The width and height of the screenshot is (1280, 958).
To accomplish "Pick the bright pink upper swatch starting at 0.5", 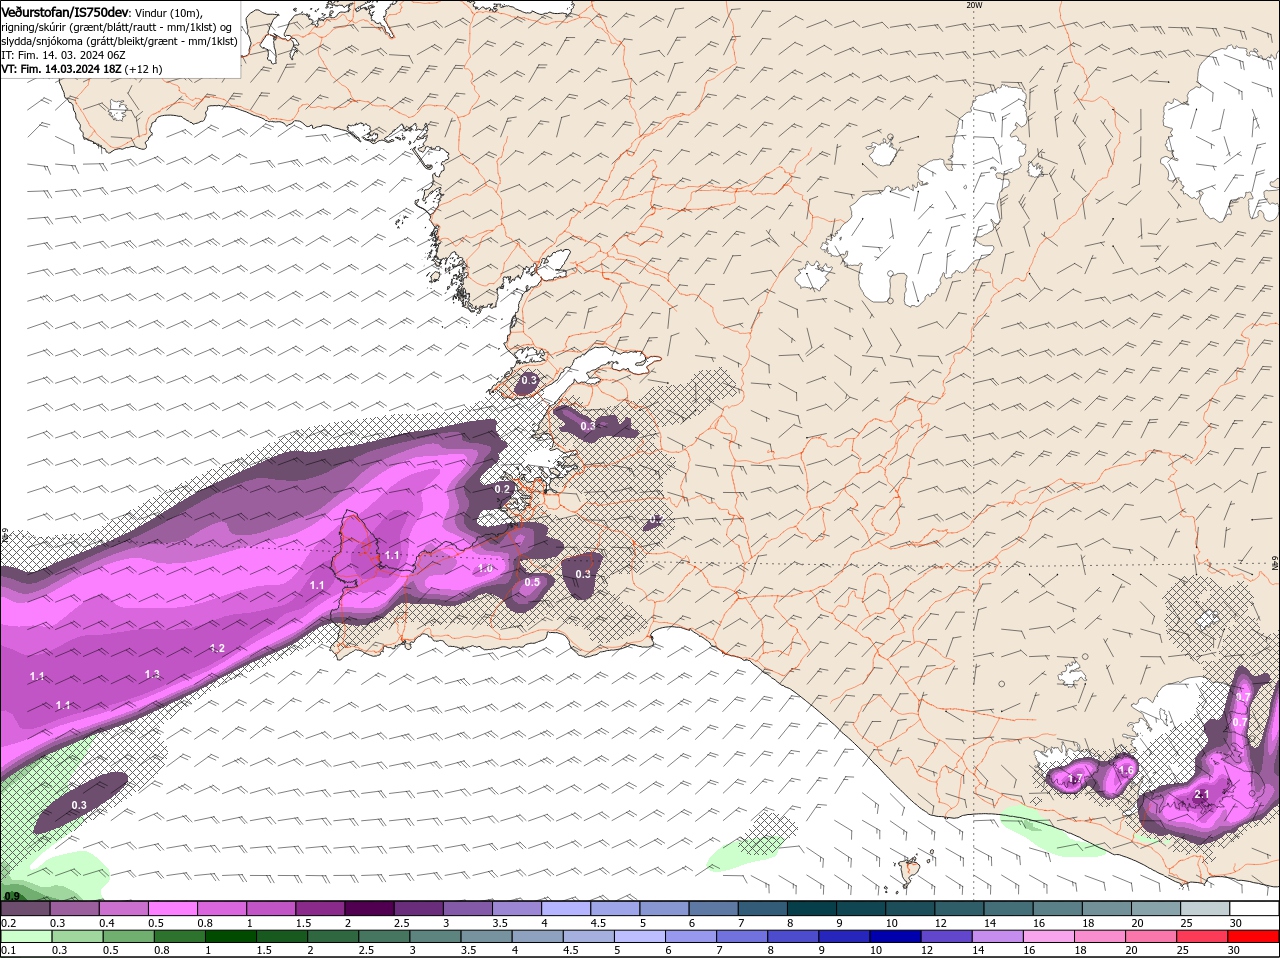I will [x=172, y=908].
